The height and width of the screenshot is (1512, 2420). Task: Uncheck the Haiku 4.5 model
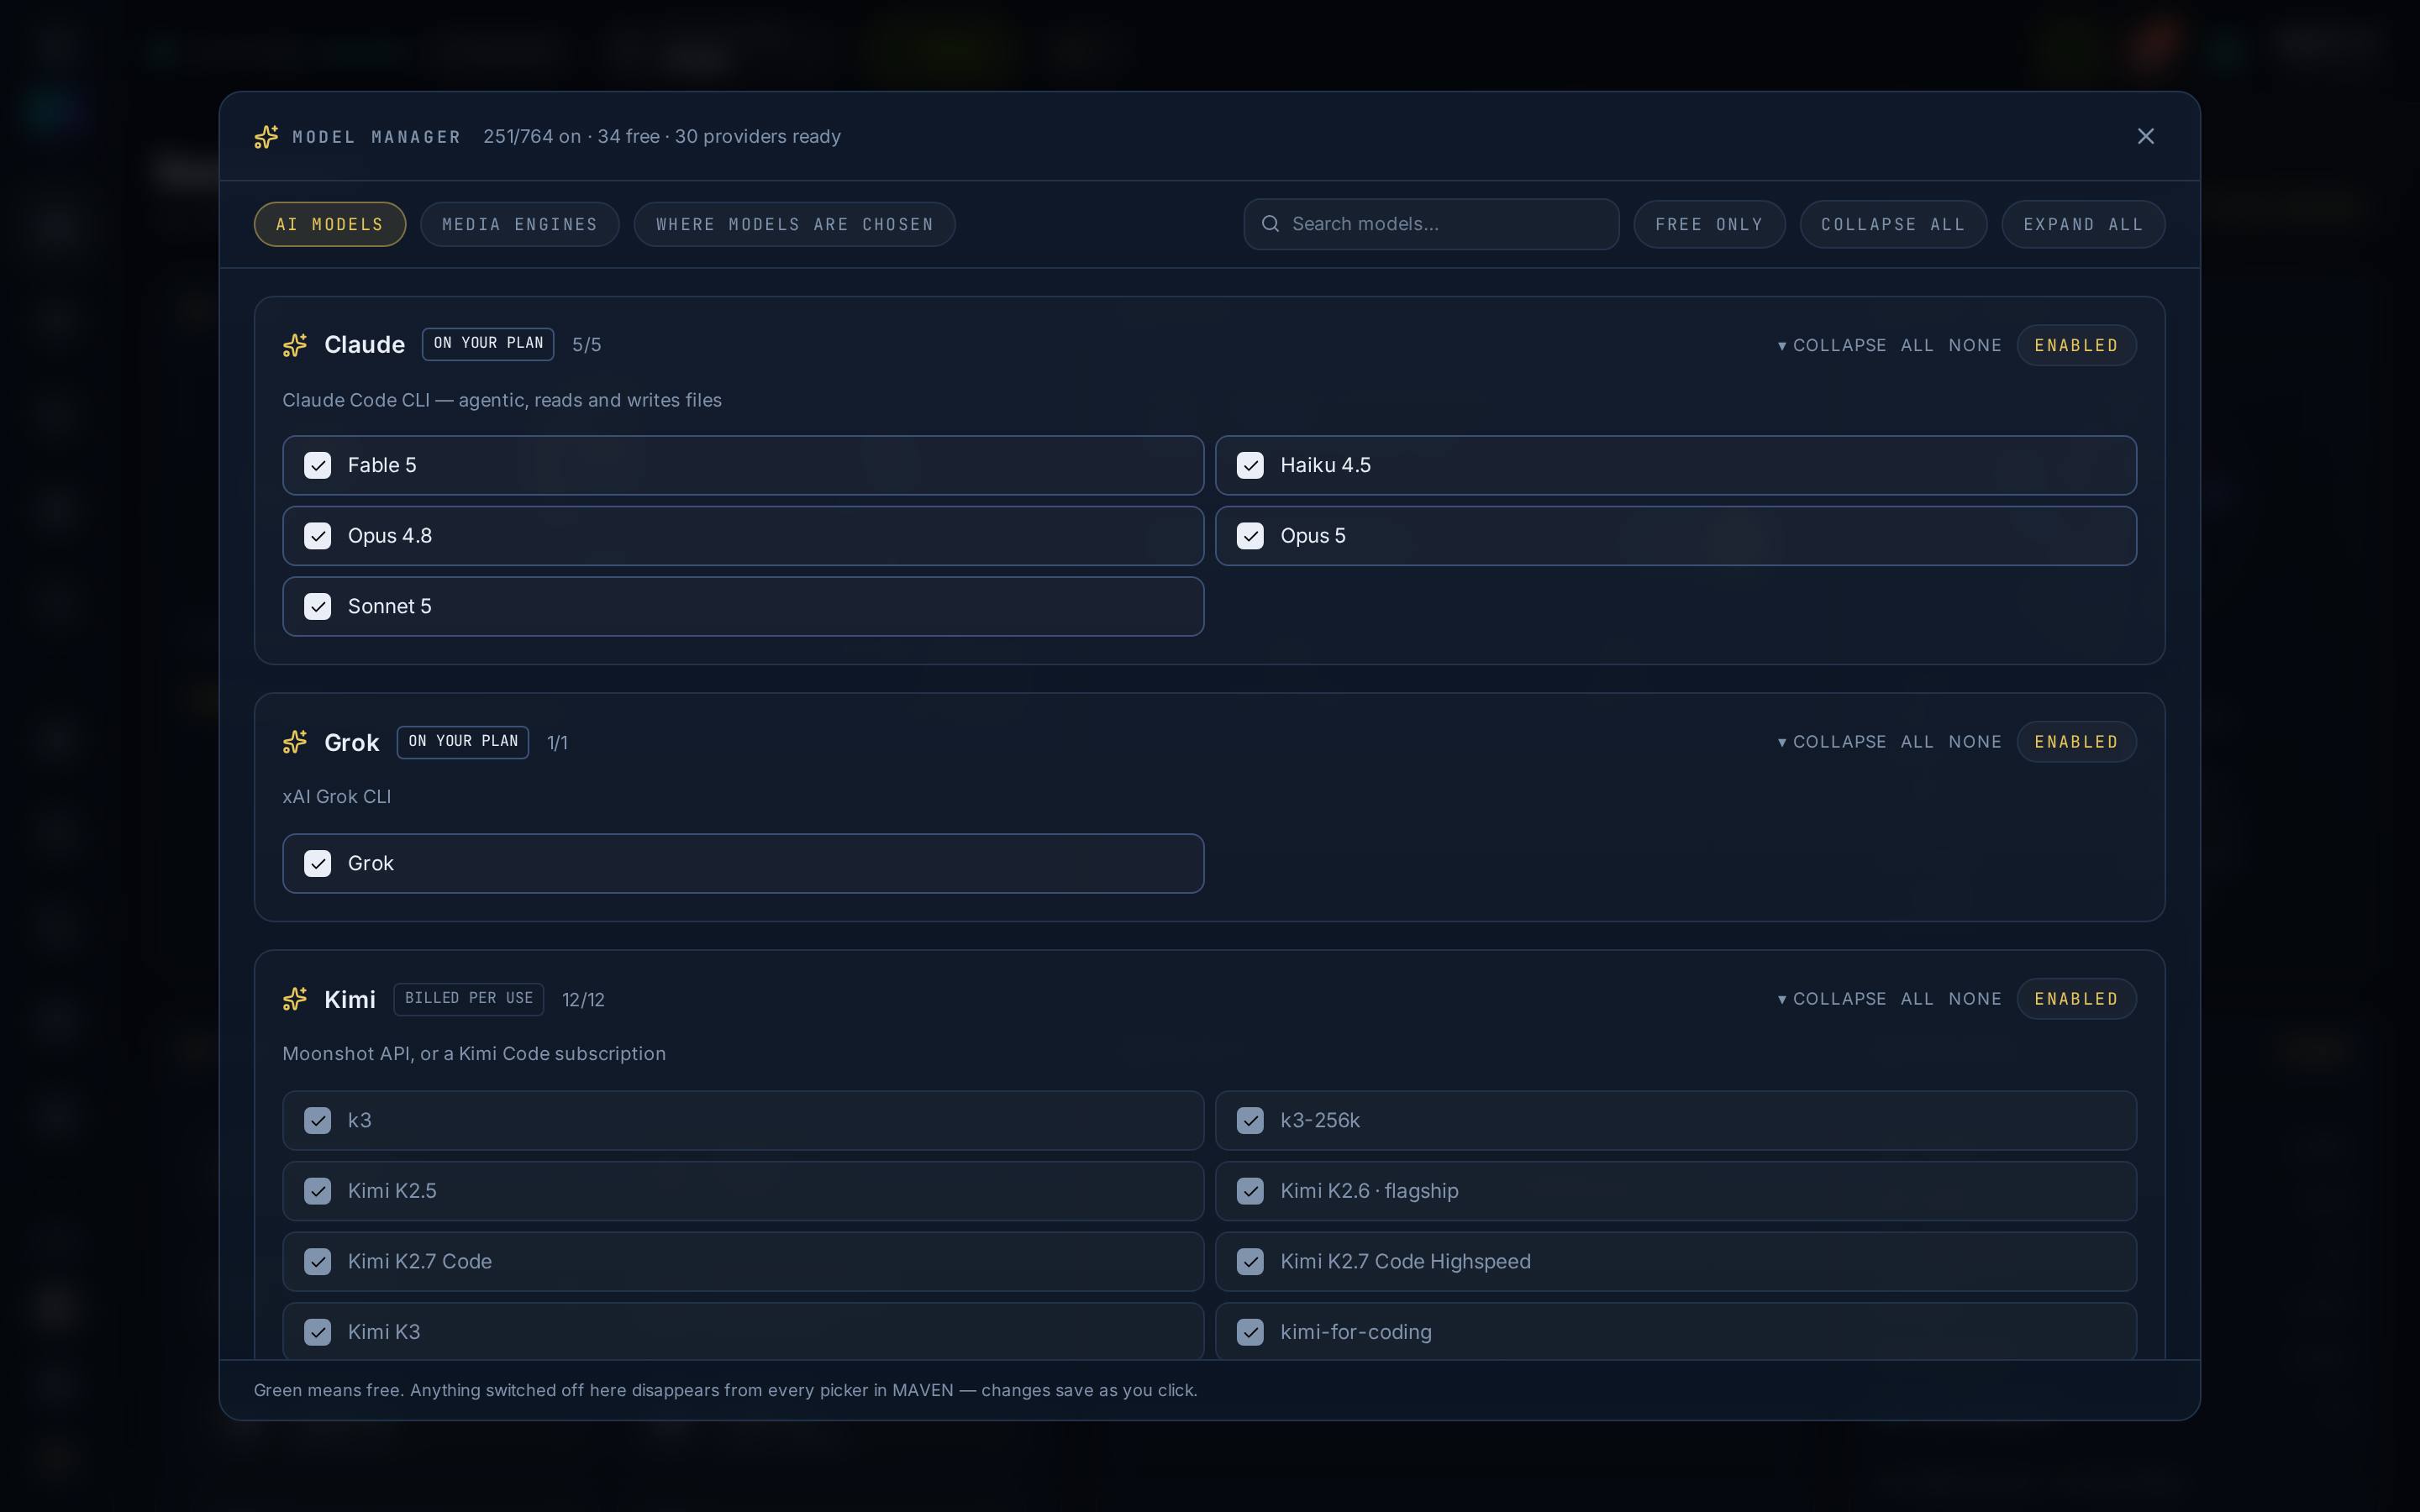point(1250,466)
